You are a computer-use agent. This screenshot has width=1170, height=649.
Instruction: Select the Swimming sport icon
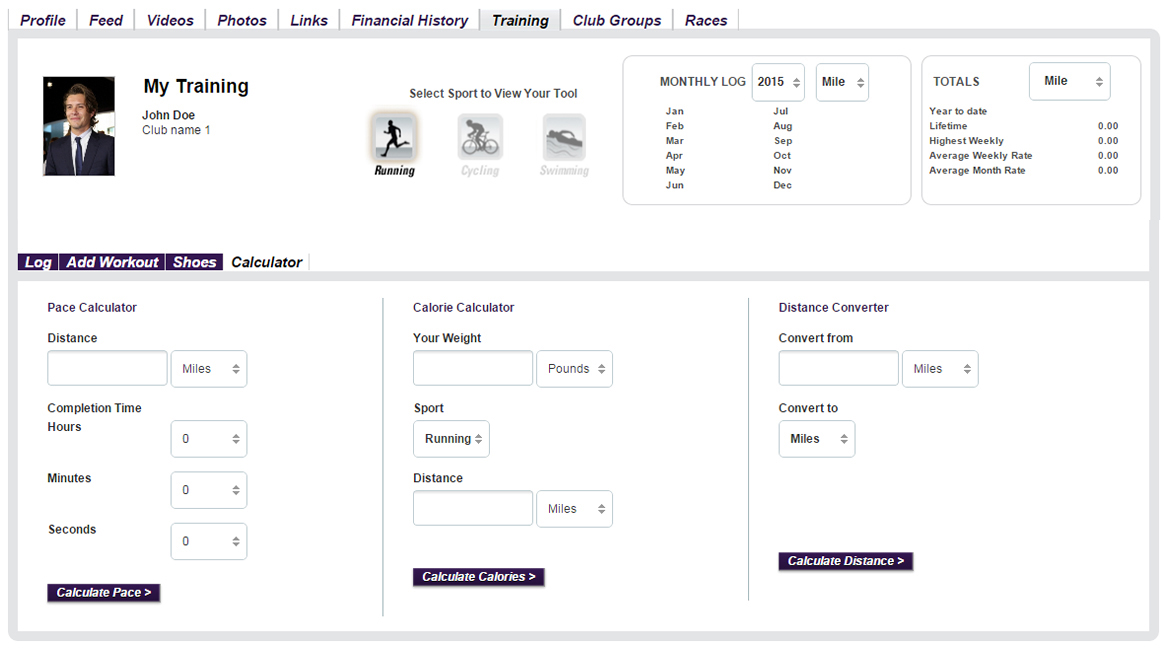[x=564, y=137]
